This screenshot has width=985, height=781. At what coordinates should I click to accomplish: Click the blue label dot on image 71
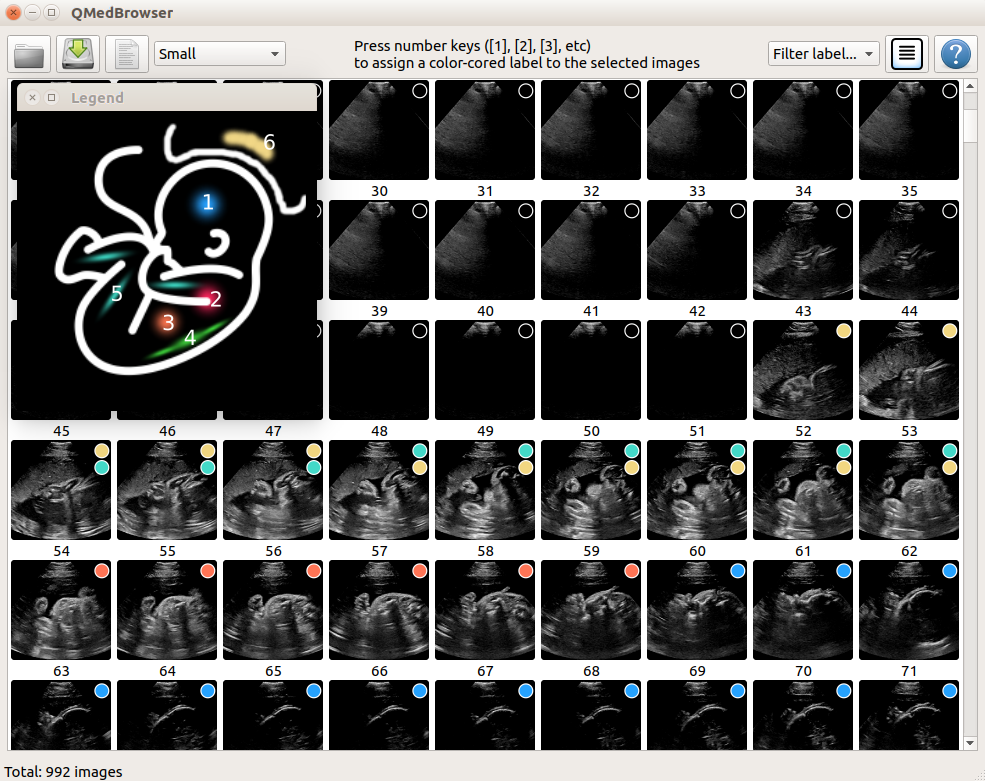[x=950, y=571]
